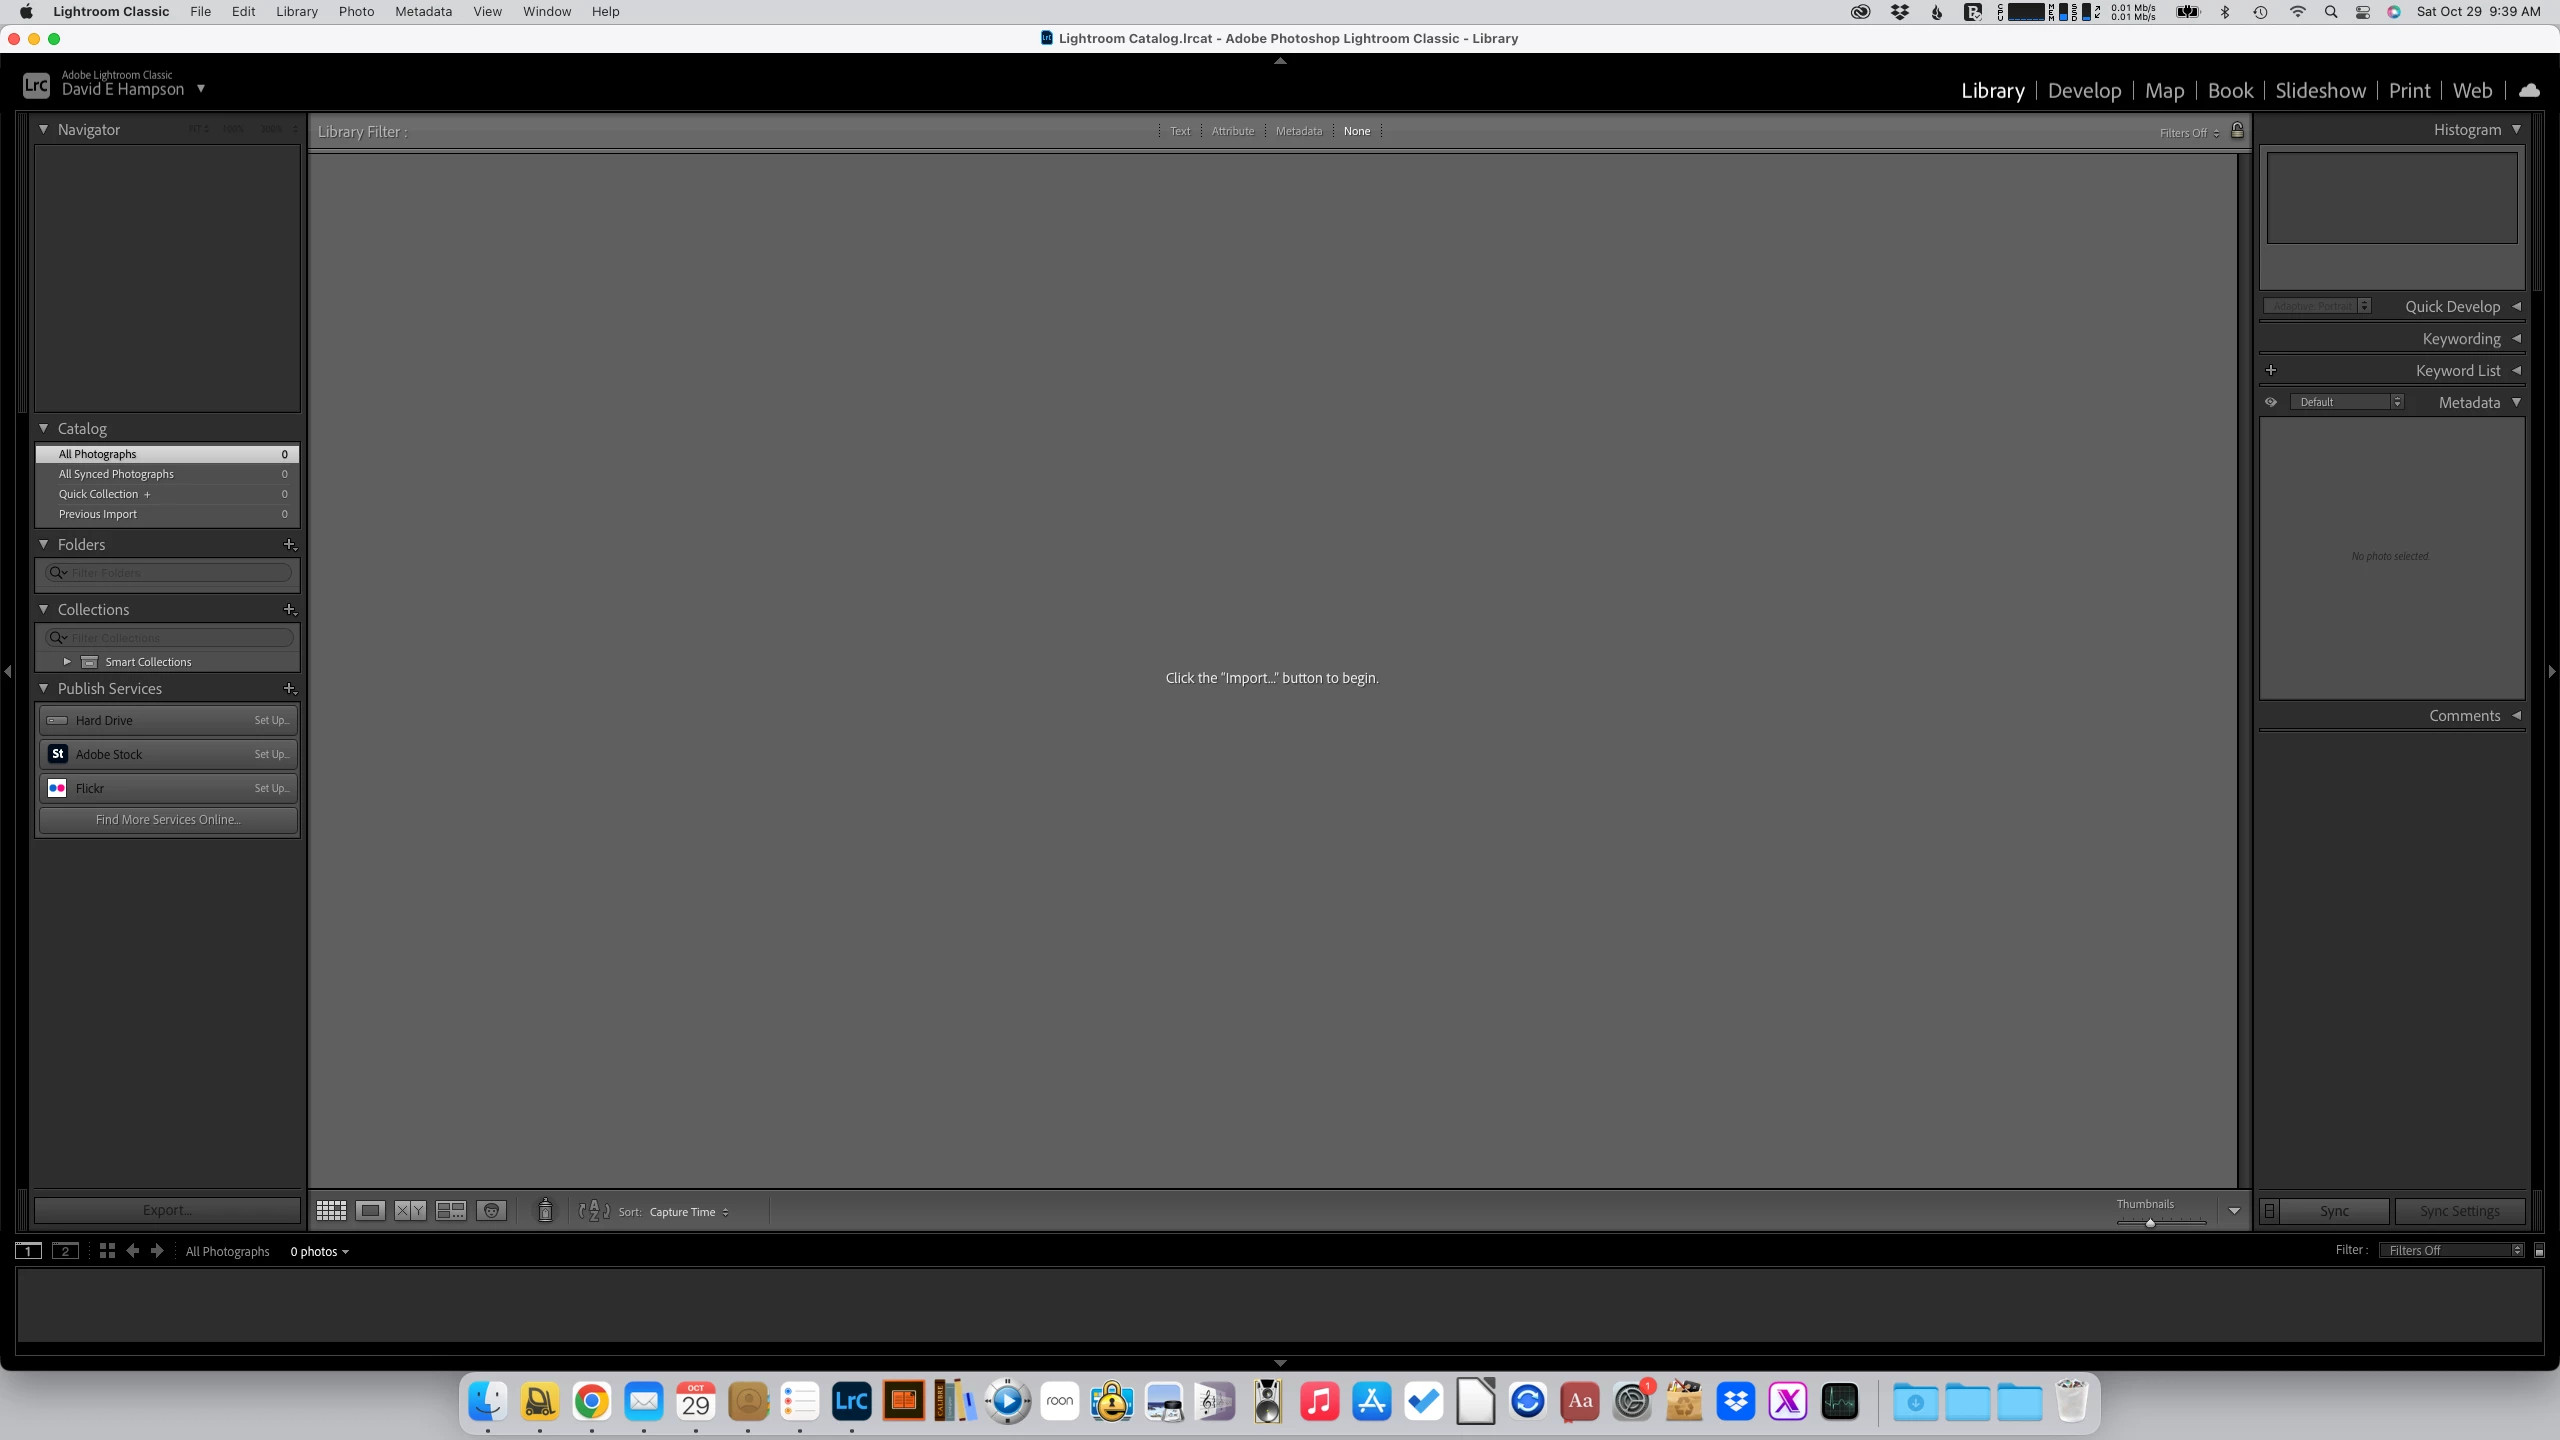Toggle Metadata panel eye icon
This screenshot has width=2560, height=1440.
[x=2271, y=402]
